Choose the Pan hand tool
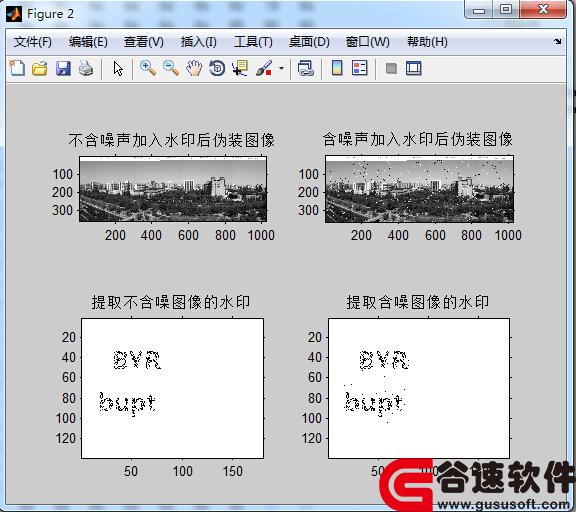Screen dimensions: 576x512 (x=194, y=68)
